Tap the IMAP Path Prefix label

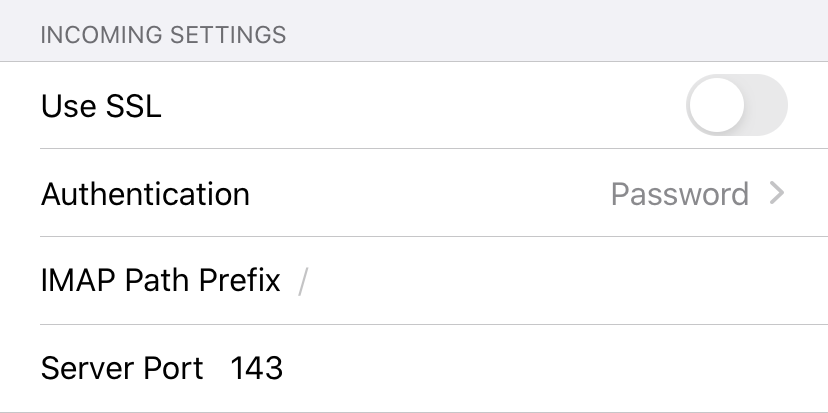pyautogui.click(x=161, y=280)
